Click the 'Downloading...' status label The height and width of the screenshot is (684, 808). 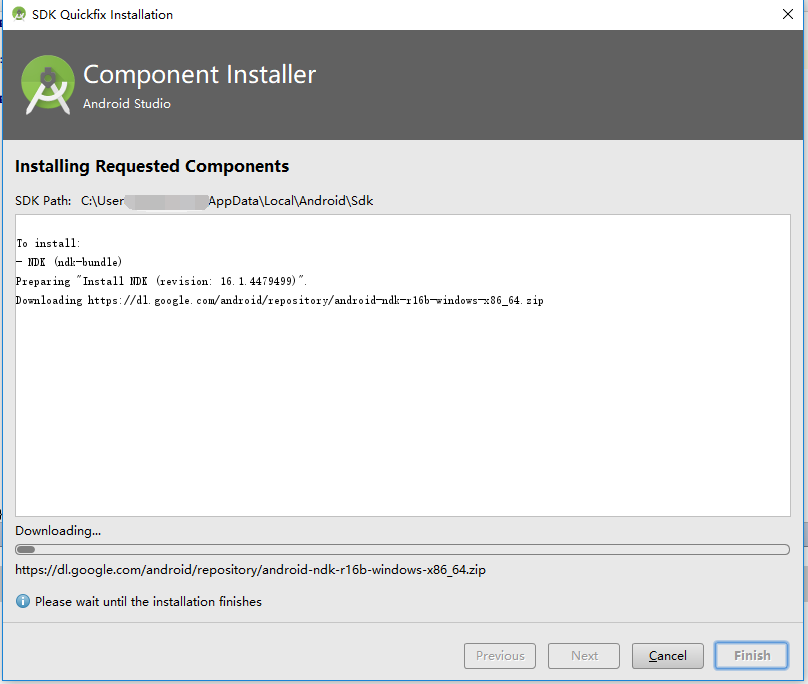[58, 530]
